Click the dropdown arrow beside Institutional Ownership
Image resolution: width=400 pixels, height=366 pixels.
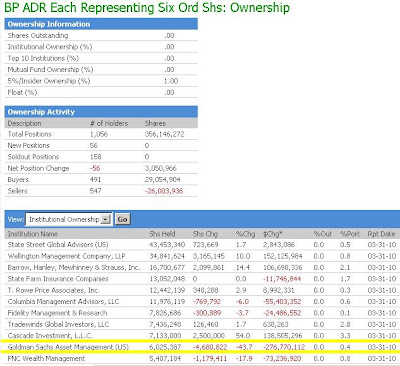tap(106, 219)
